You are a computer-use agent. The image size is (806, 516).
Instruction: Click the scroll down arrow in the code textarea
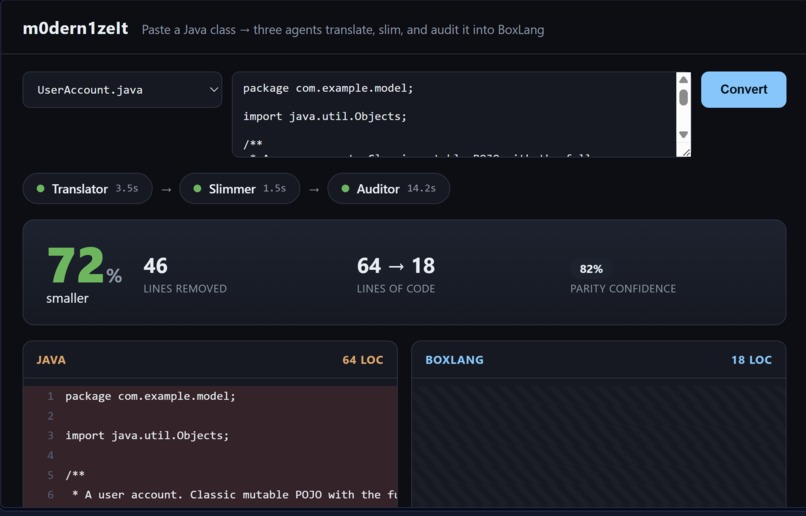pyautogui.click(x=683, y=135)
